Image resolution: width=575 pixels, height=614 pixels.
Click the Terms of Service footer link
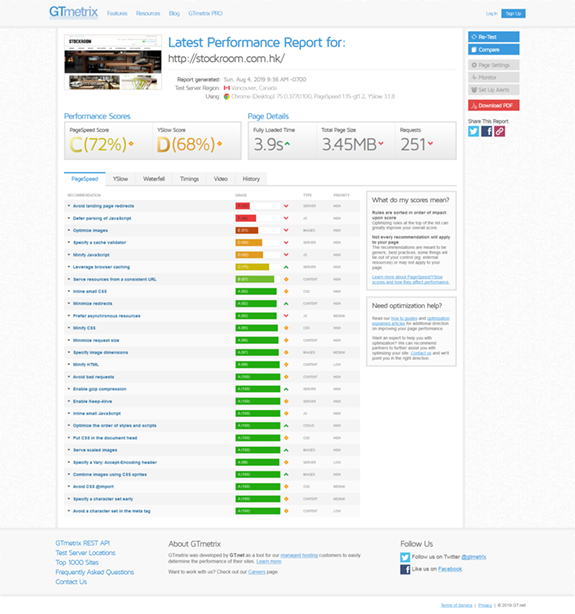tap(456, 605)
